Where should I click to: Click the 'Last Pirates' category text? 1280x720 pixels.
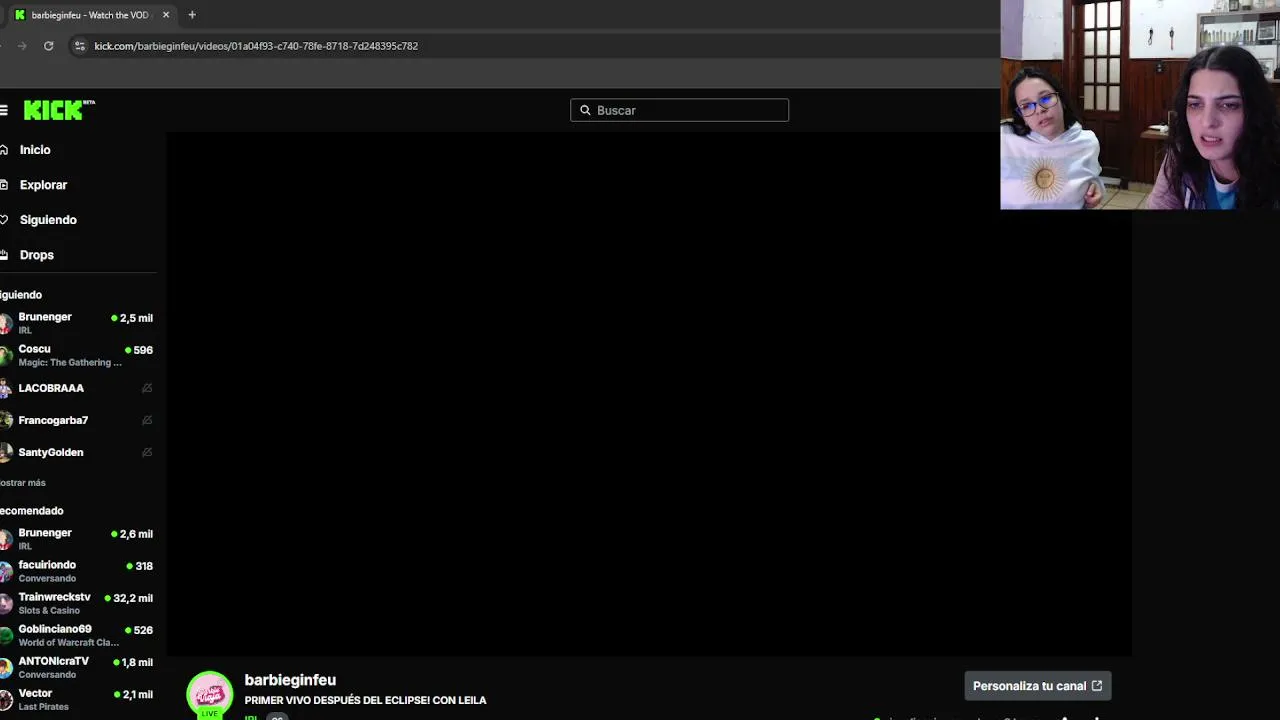pos(43,707)
